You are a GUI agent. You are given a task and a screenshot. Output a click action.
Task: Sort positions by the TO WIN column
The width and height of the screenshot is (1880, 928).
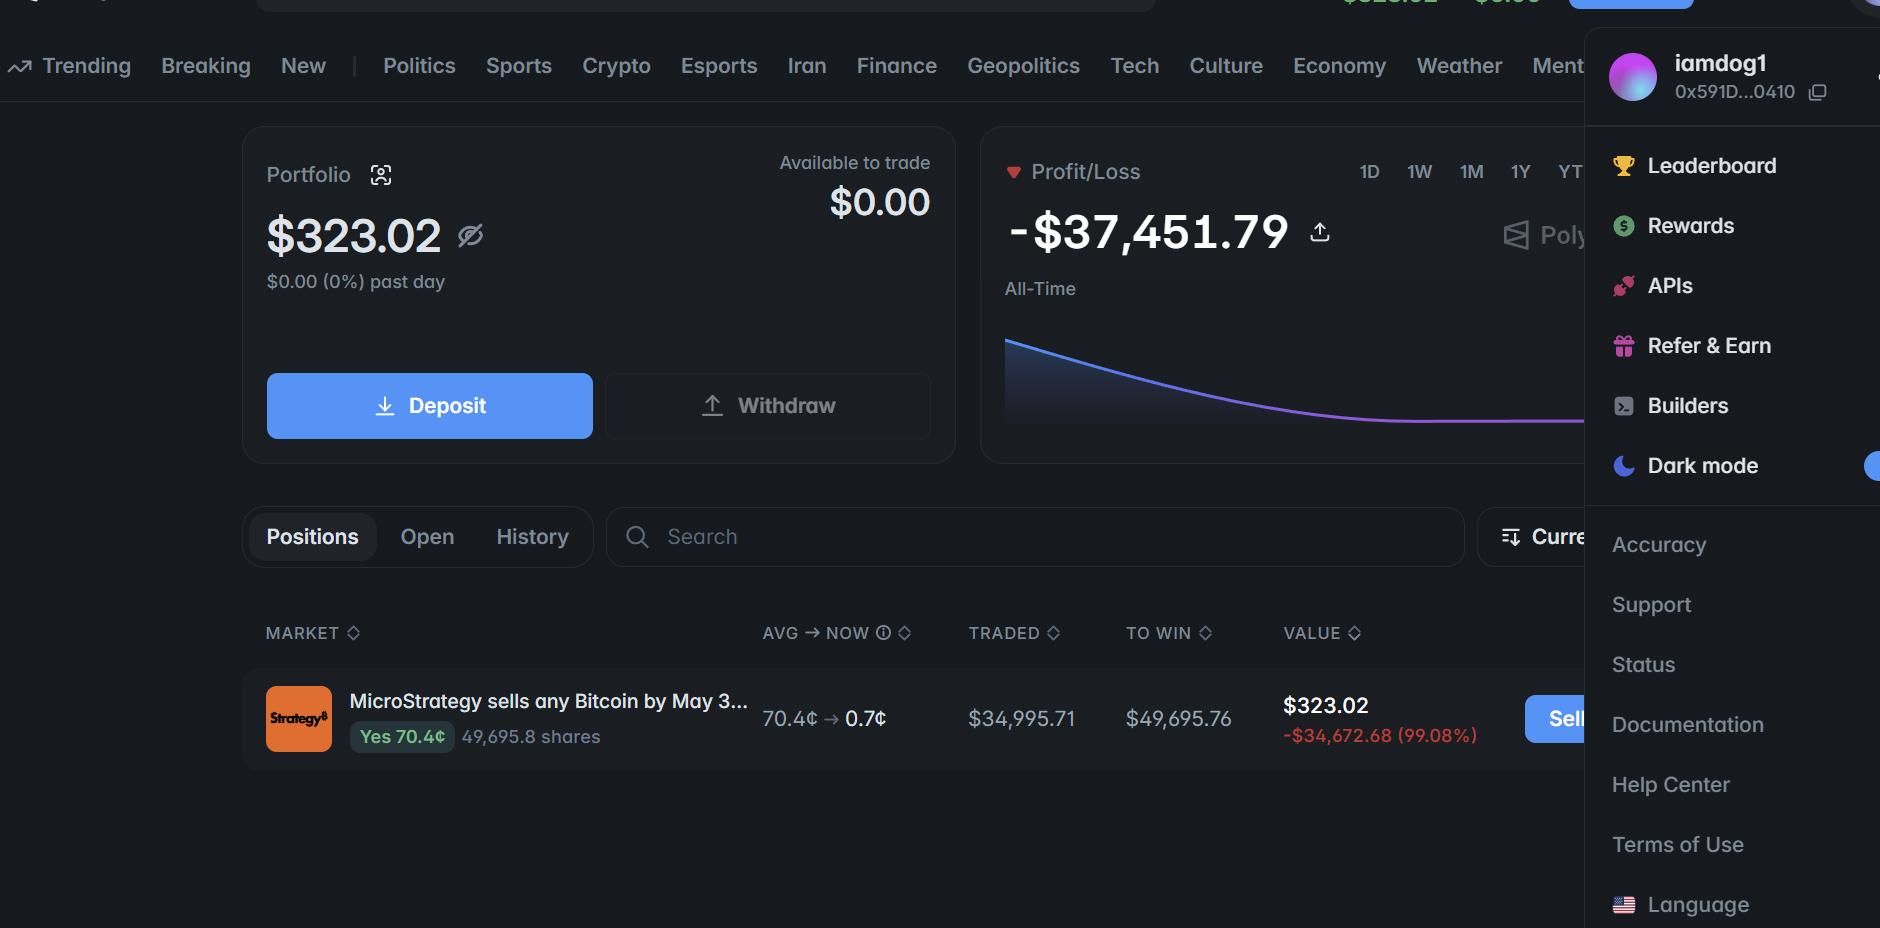pos(1169,633)
